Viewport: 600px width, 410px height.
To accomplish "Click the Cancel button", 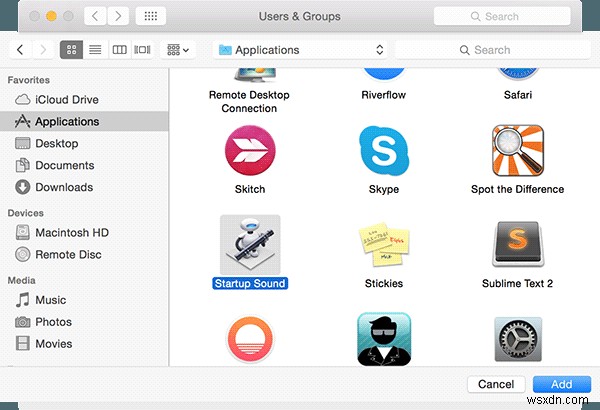I will point(496,384).
